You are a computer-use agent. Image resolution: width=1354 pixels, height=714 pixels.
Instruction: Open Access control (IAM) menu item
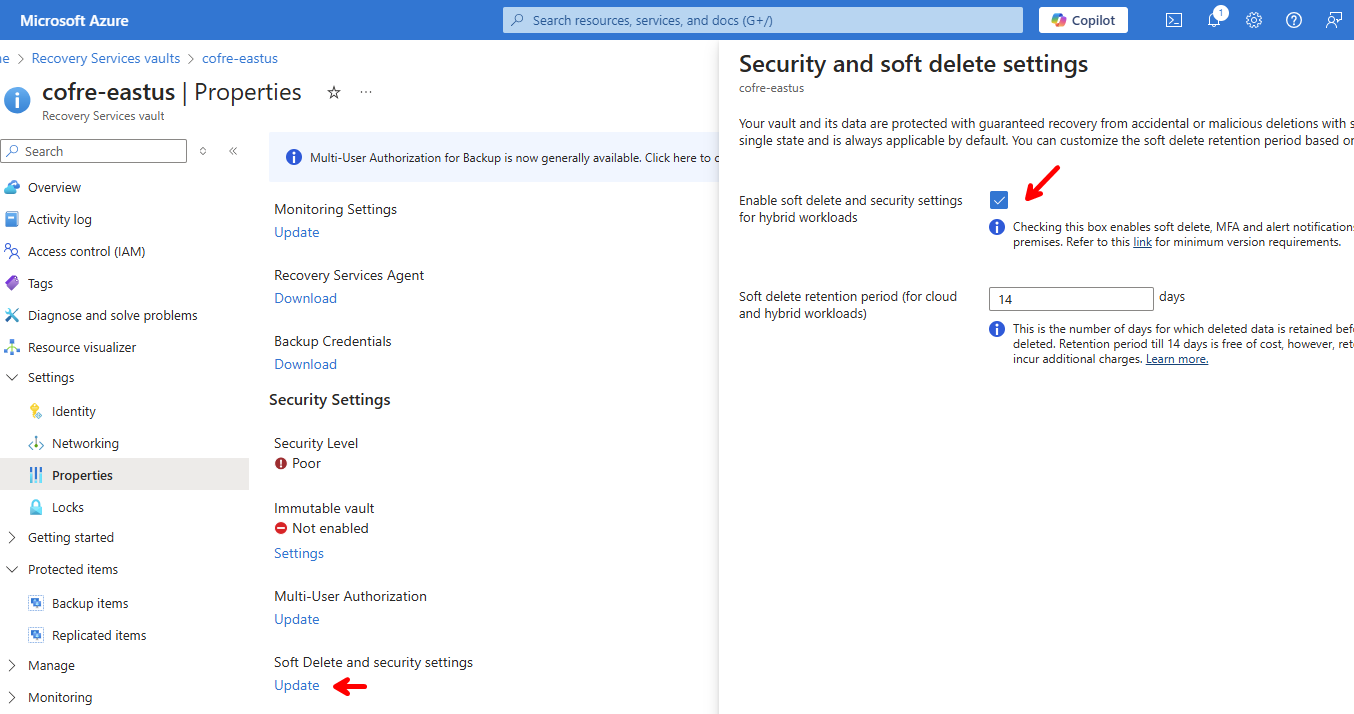pyautogui.click(x=86, y=252)
